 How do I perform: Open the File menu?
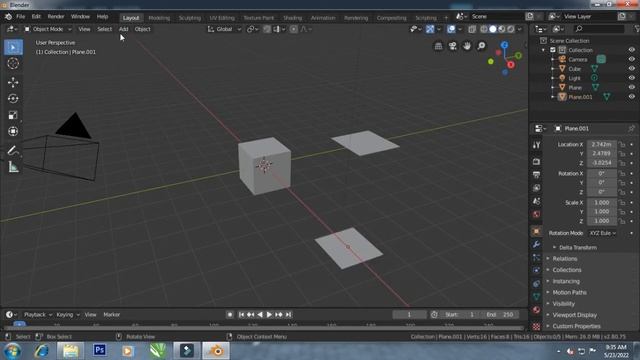[20, 17]
